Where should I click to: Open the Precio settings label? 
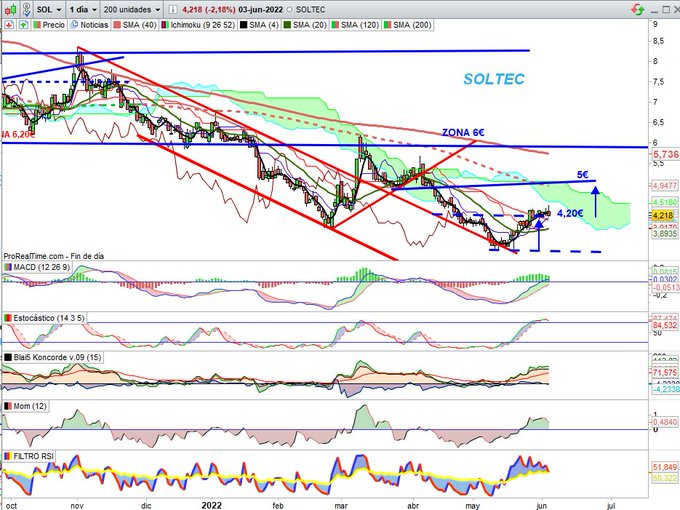click(53, 25)
